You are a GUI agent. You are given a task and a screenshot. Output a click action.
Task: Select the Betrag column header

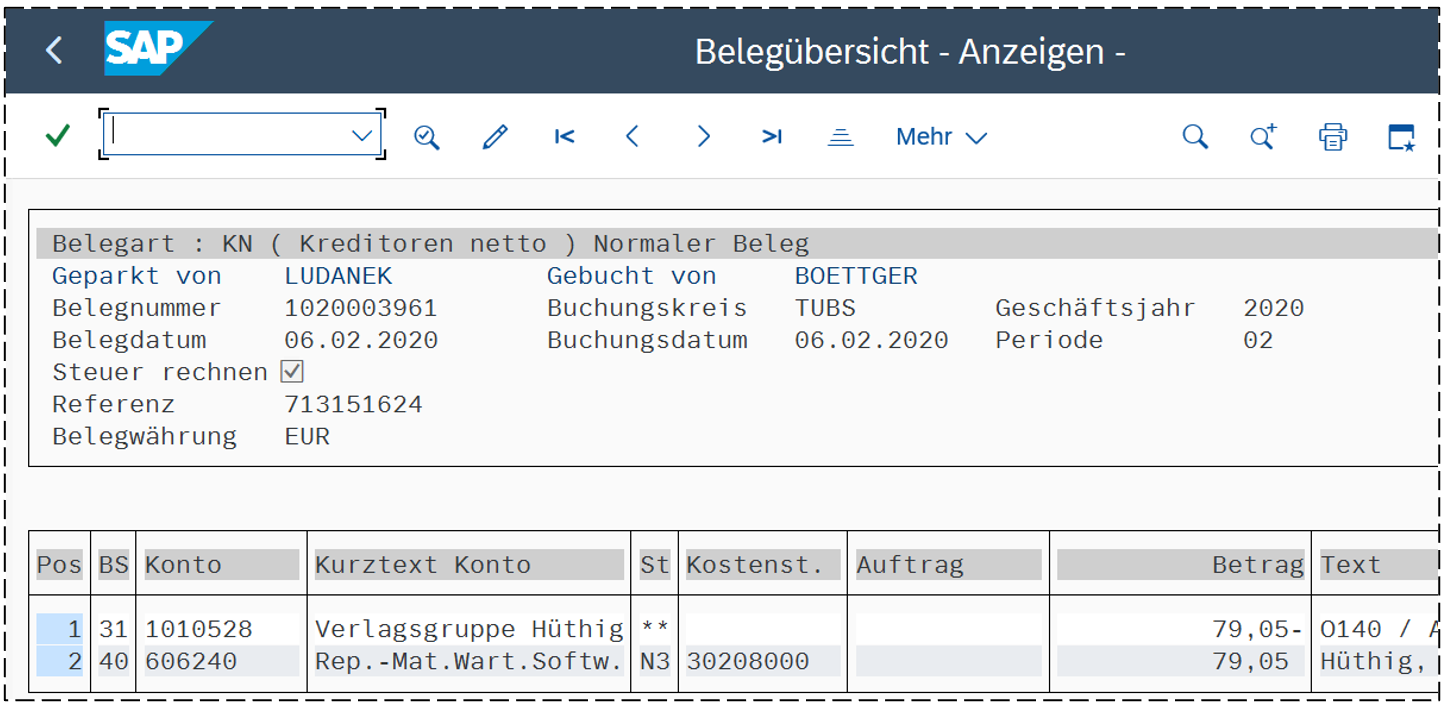coord(1180,565)
